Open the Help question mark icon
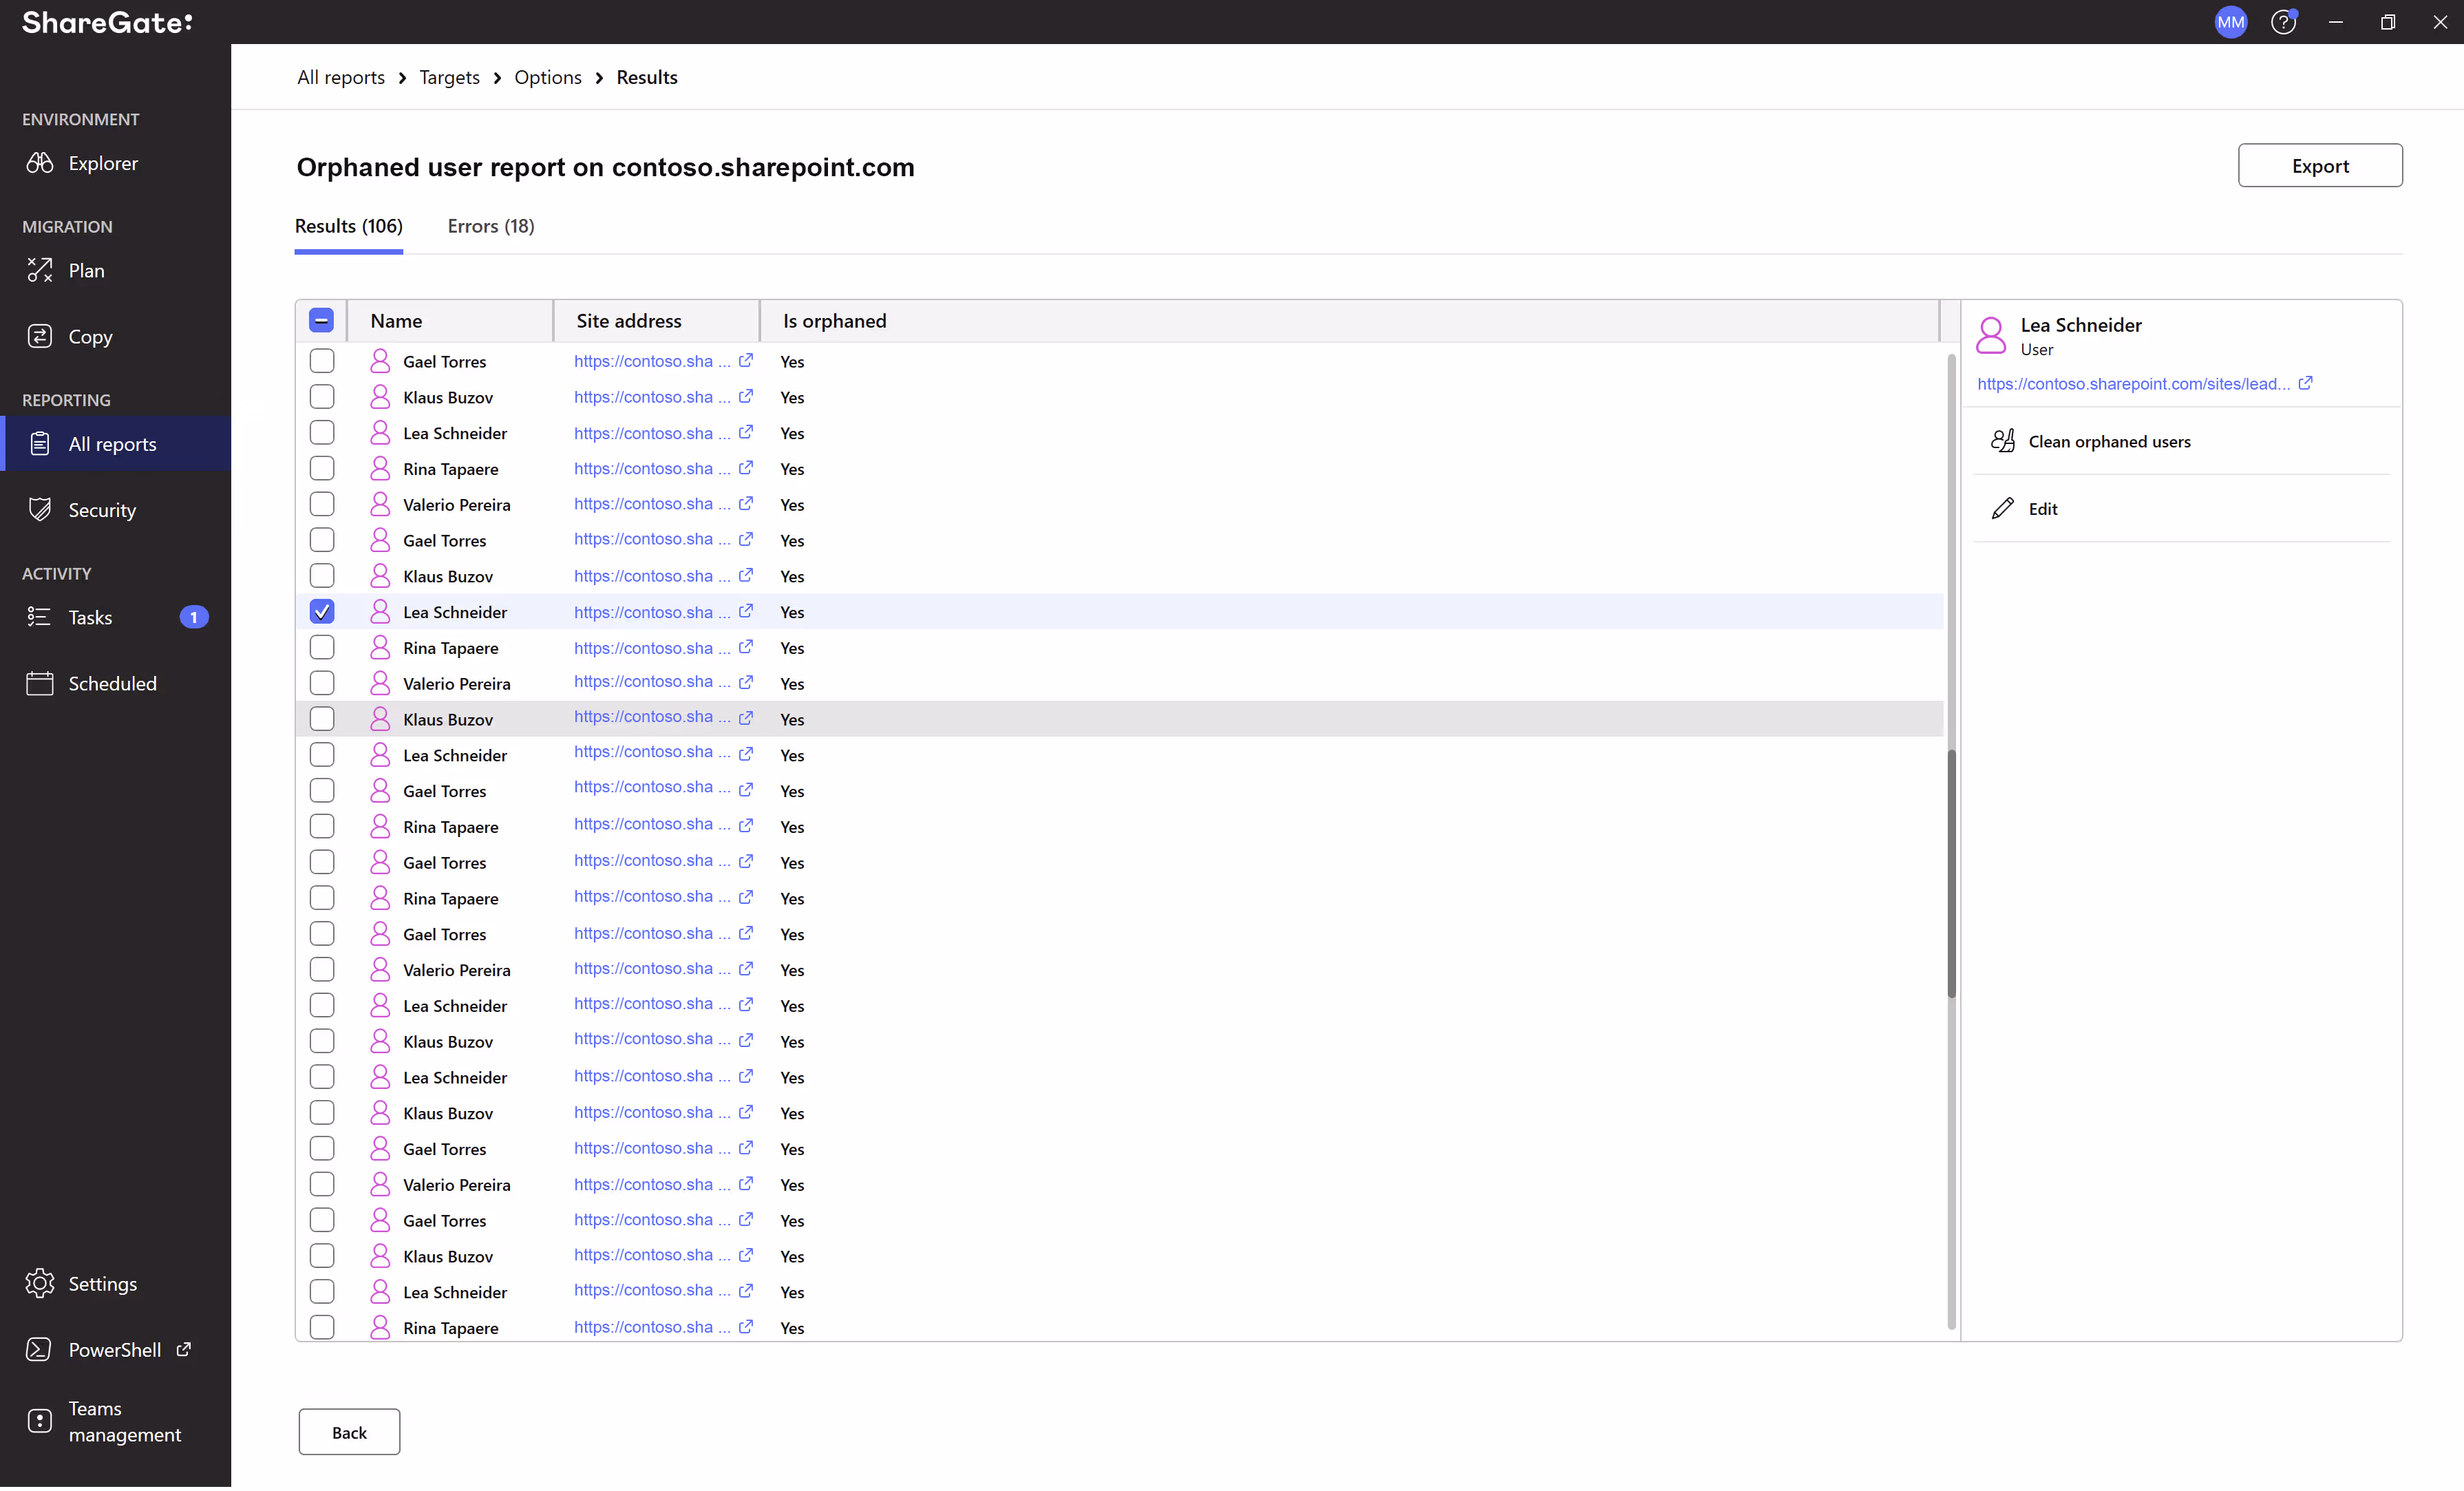 2283,22
